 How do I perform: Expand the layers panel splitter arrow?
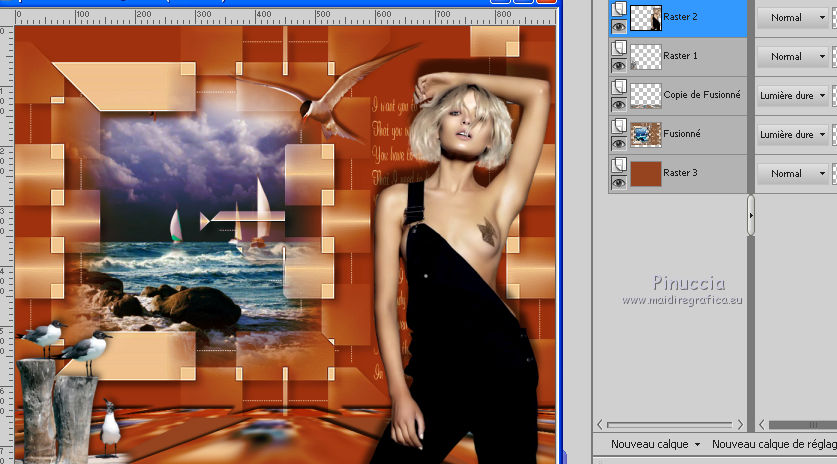point(751,215)
